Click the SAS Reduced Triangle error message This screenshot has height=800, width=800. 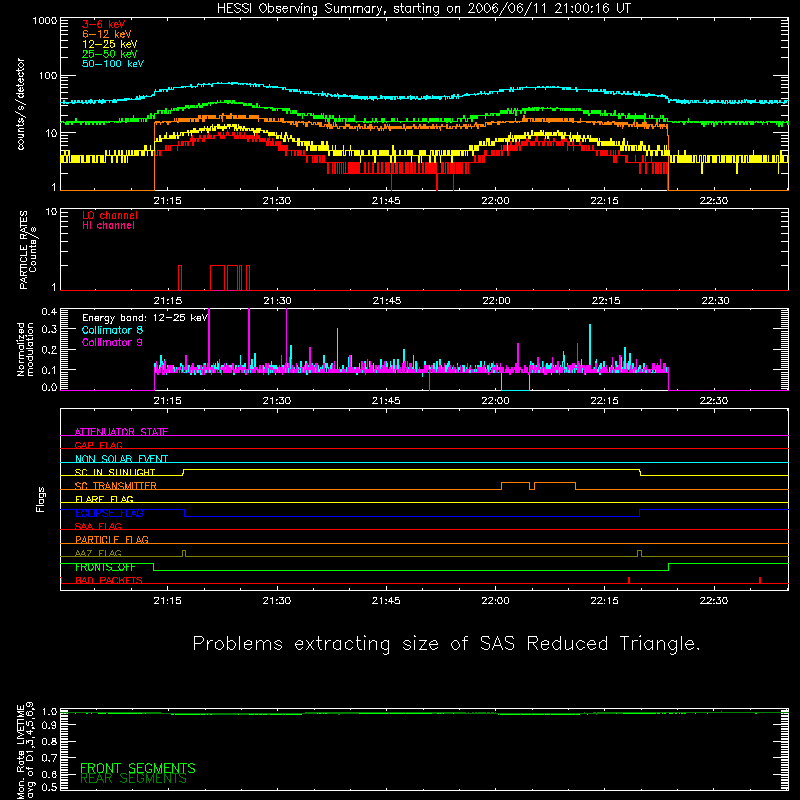446,644
